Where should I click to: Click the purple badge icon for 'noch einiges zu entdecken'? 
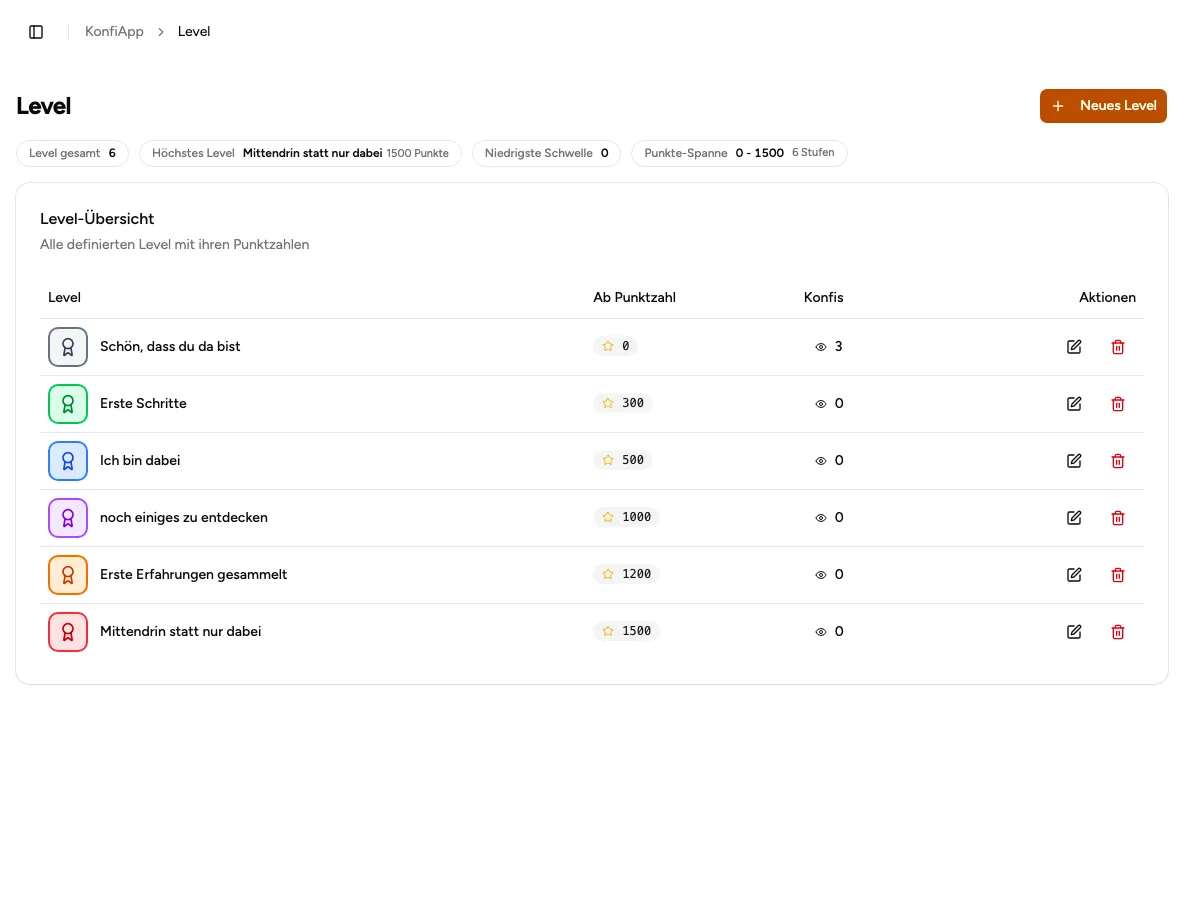pyautogui.click(x=68, y=518)
